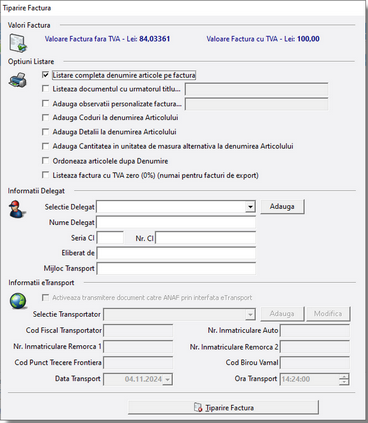
Task: Click the Nr. Inmatriculare Remorca 2 field
Action: [x=315, y=347]
